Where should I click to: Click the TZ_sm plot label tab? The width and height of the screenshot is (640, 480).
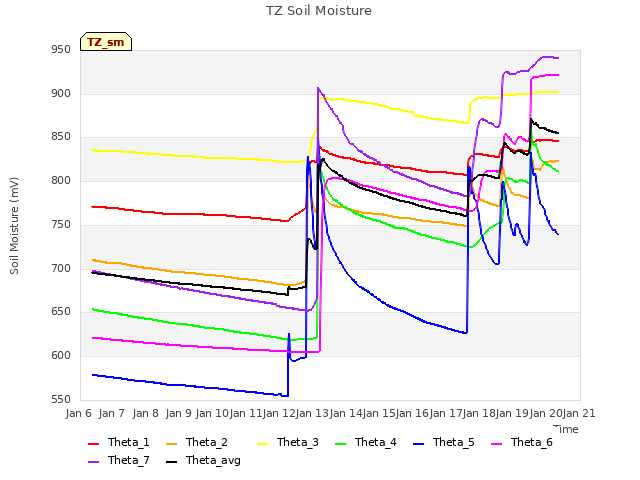[106, 42]
